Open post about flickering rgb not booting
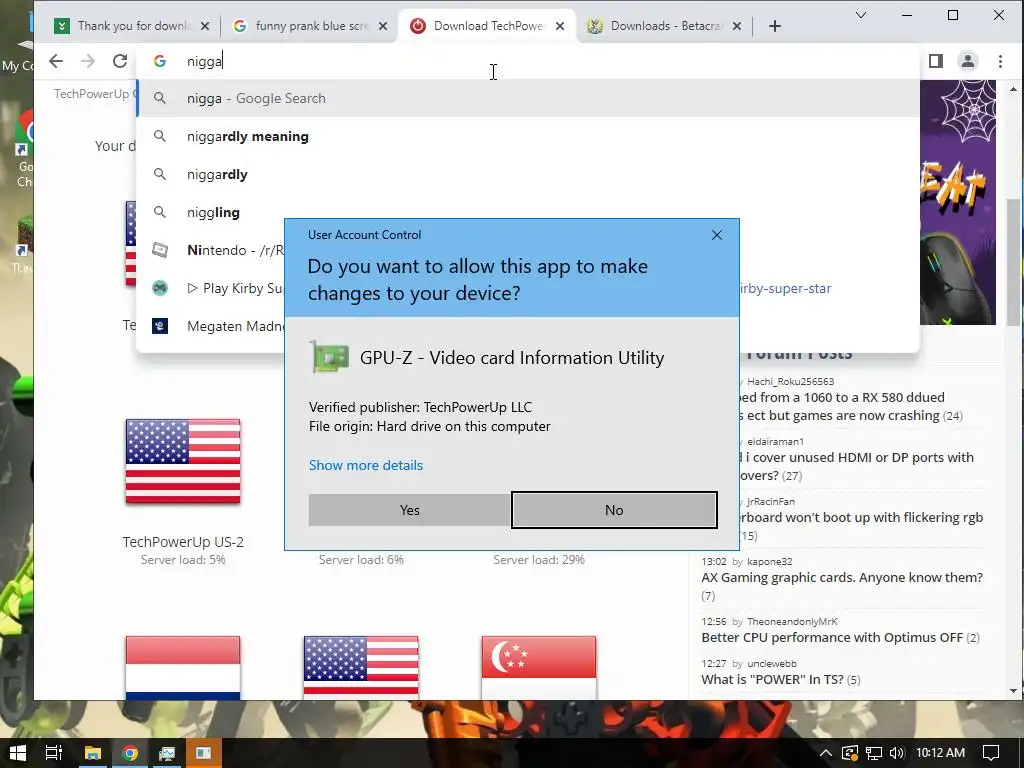This screenshot has width=1024, height=768. click(x=861, y=517)
